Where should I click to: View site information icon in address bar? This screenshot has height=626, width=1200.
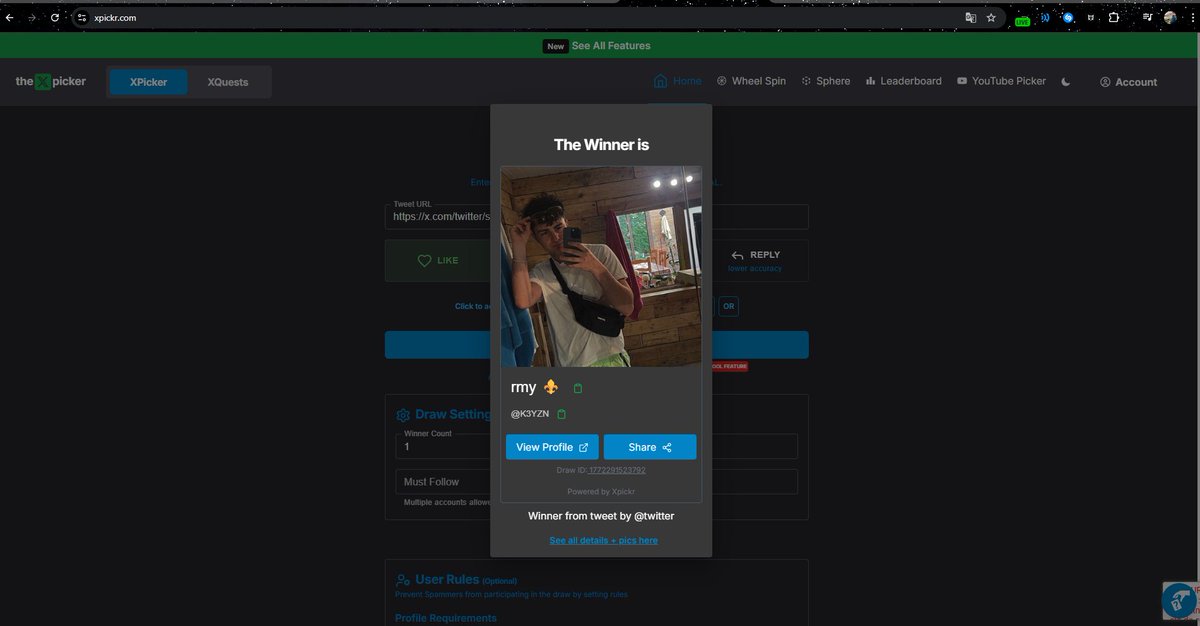[x=82, y=18]
